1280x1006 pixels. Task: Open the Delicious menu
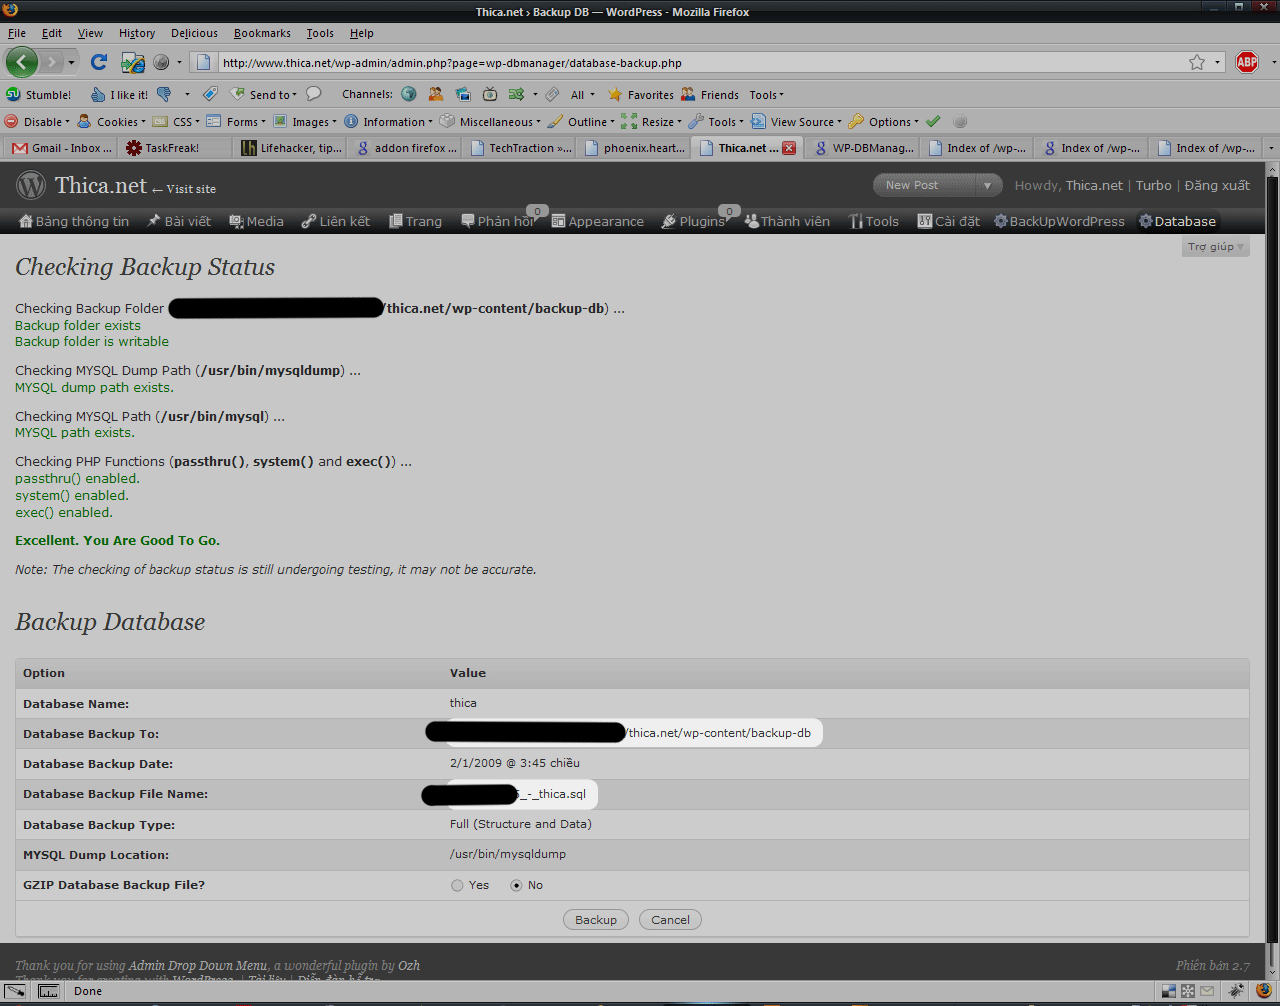point(194,33)
